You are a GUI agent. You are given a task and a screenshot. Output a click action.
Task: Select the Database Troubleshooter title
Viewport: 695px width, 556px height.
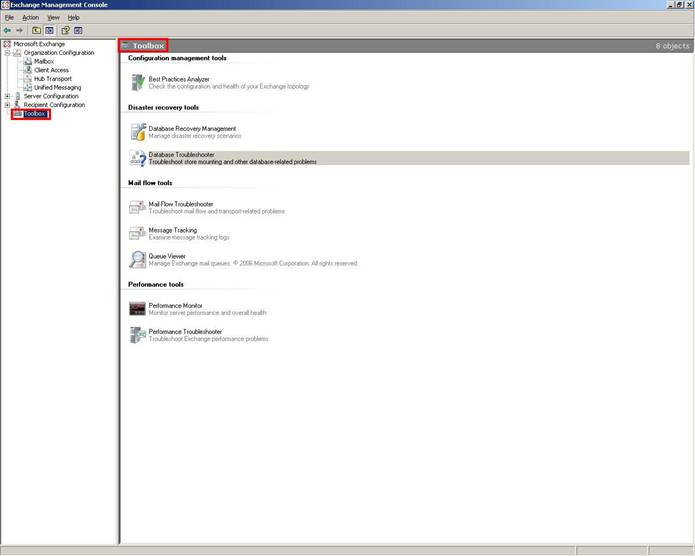[182, 155]
